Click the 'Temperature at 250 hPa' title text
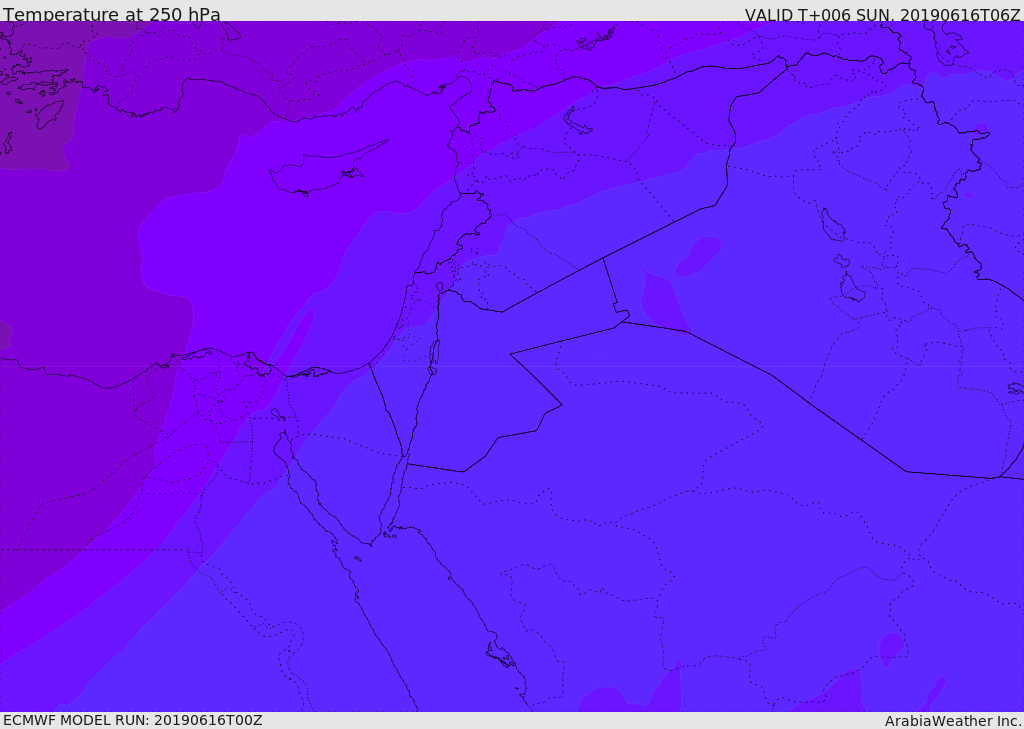The height and width of the screenshot is (729, 1024). coord(112,14)
